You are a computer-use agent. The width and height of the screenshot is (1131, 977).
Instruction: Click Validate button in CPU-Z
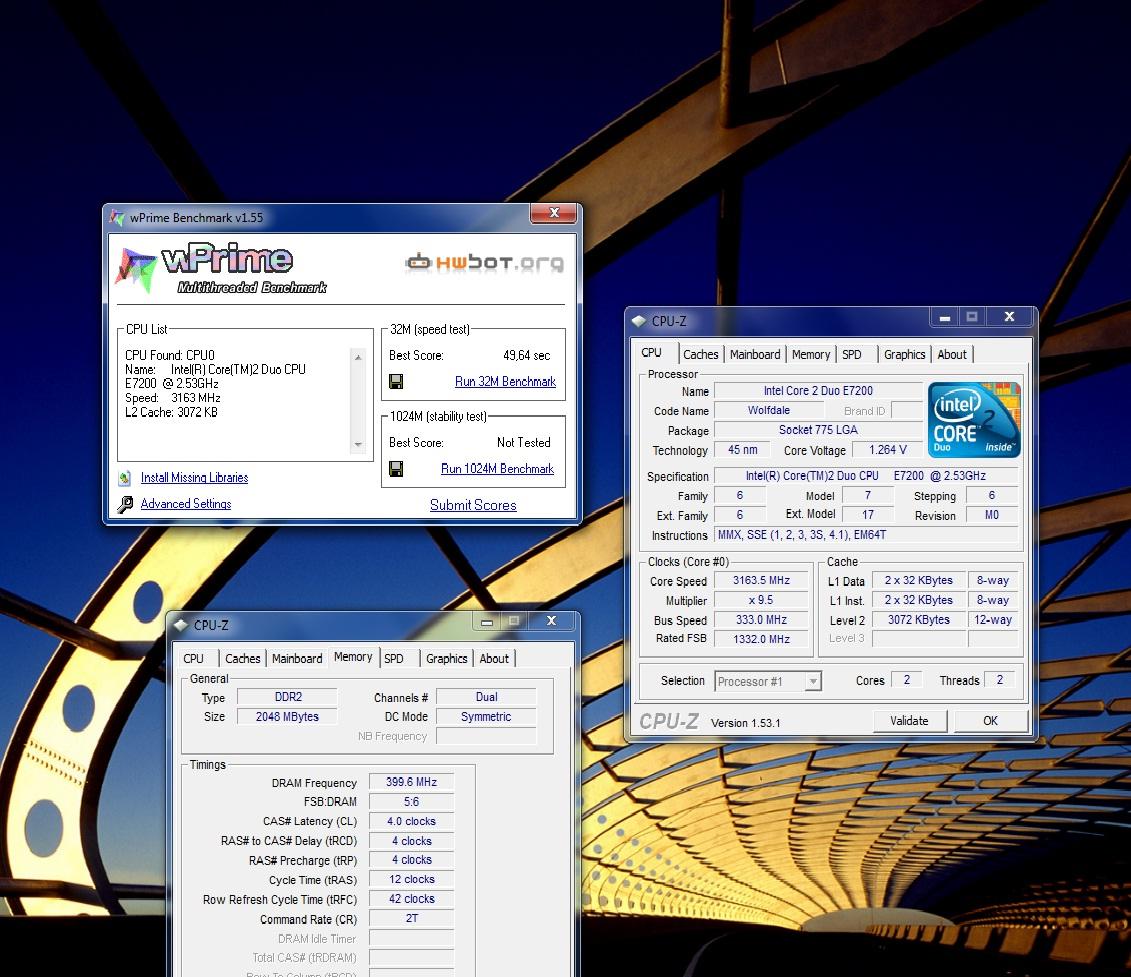click(x=909, y=721)
